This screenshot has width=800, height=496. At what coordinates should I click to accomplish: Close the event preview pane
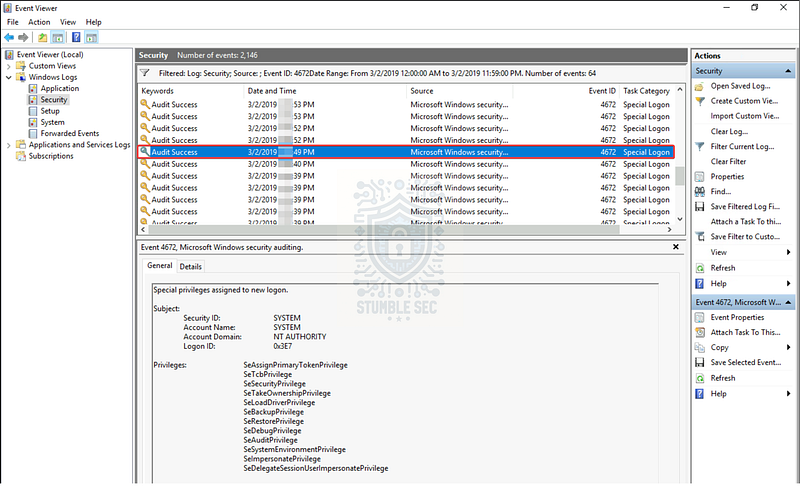click(x=676, y=247)
